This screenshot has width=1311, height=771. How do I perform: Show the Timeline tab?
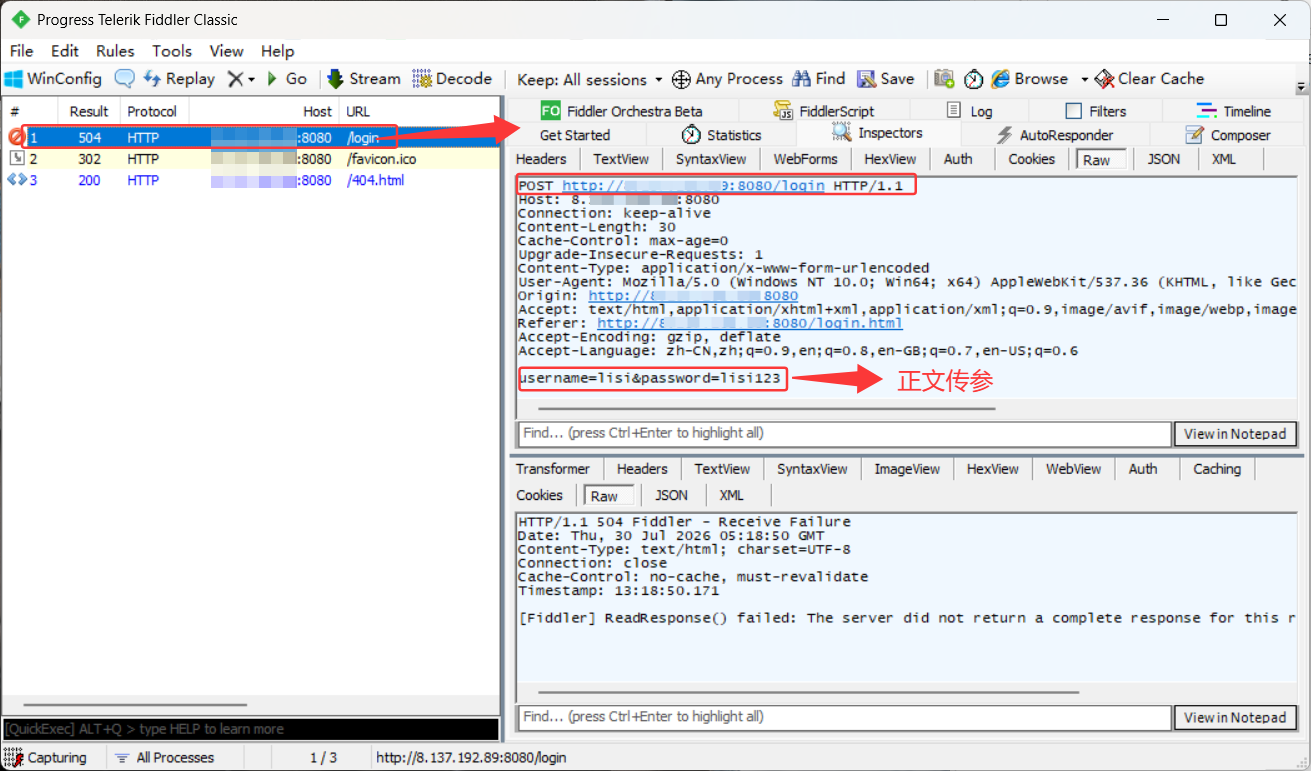(x=1234, y=111)
